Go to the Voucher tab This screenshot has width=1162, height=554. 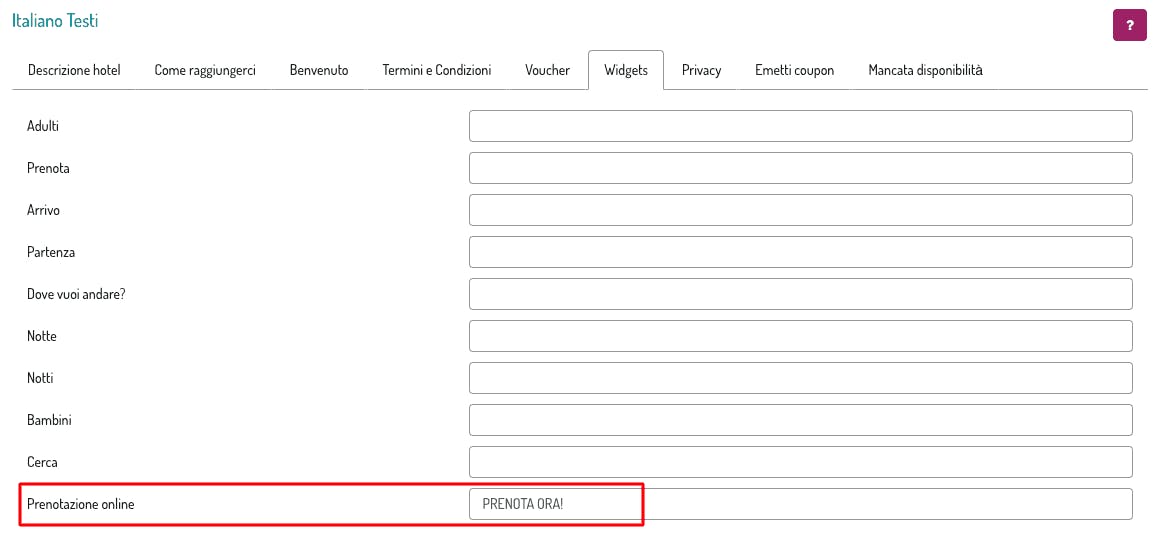(x=547, y=70)
